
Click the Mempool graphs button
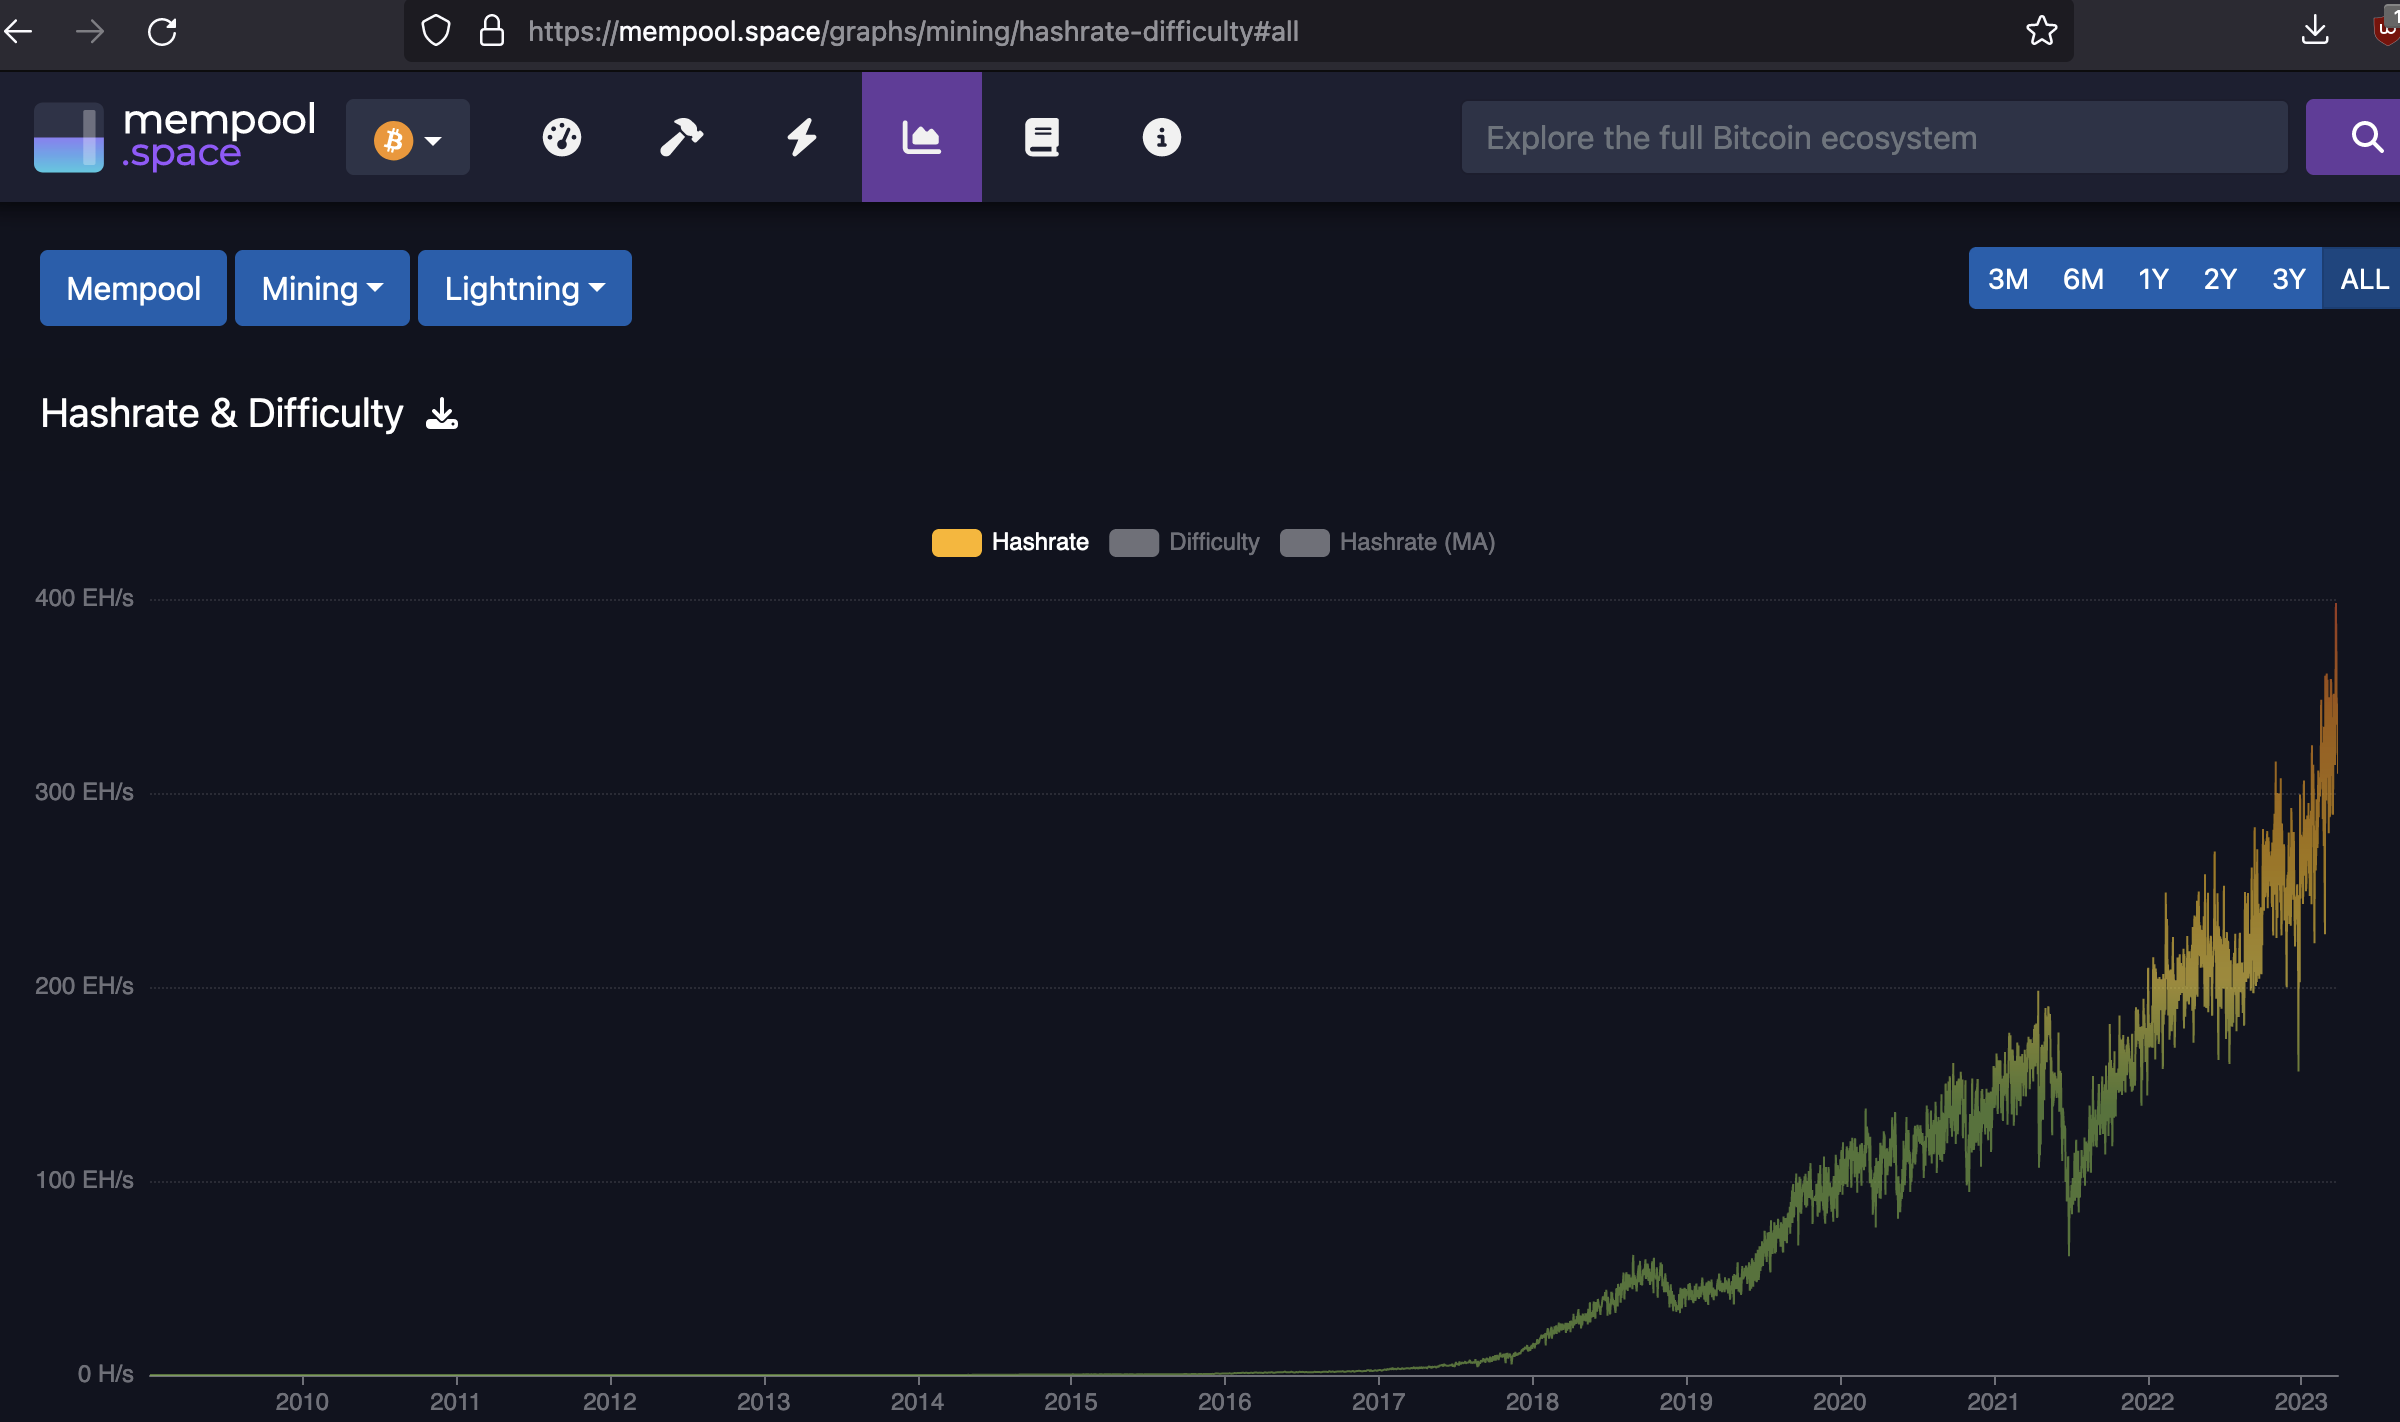pos(133,288)
